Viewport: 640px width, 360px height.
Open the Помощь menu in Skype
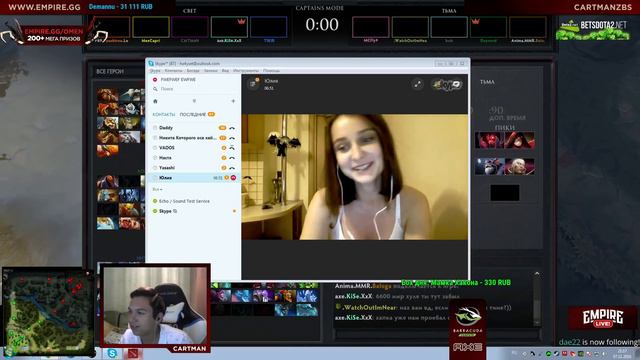[271, 71]
